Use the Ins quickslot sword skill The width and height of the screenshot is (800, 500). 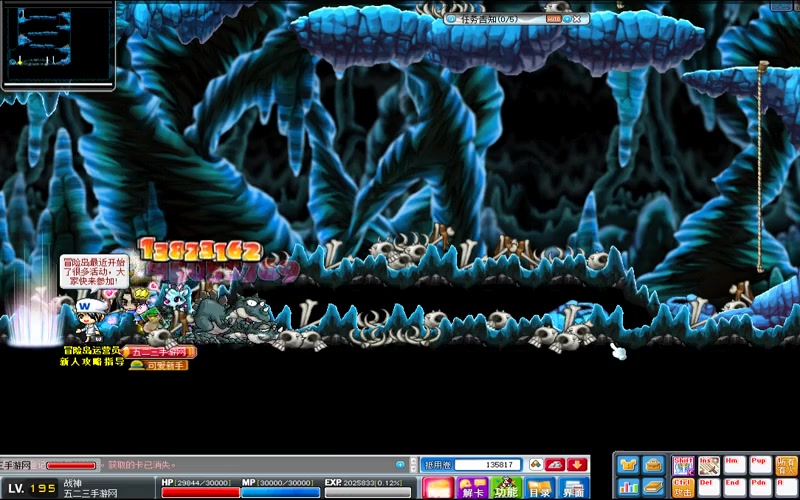coord(709,466)
